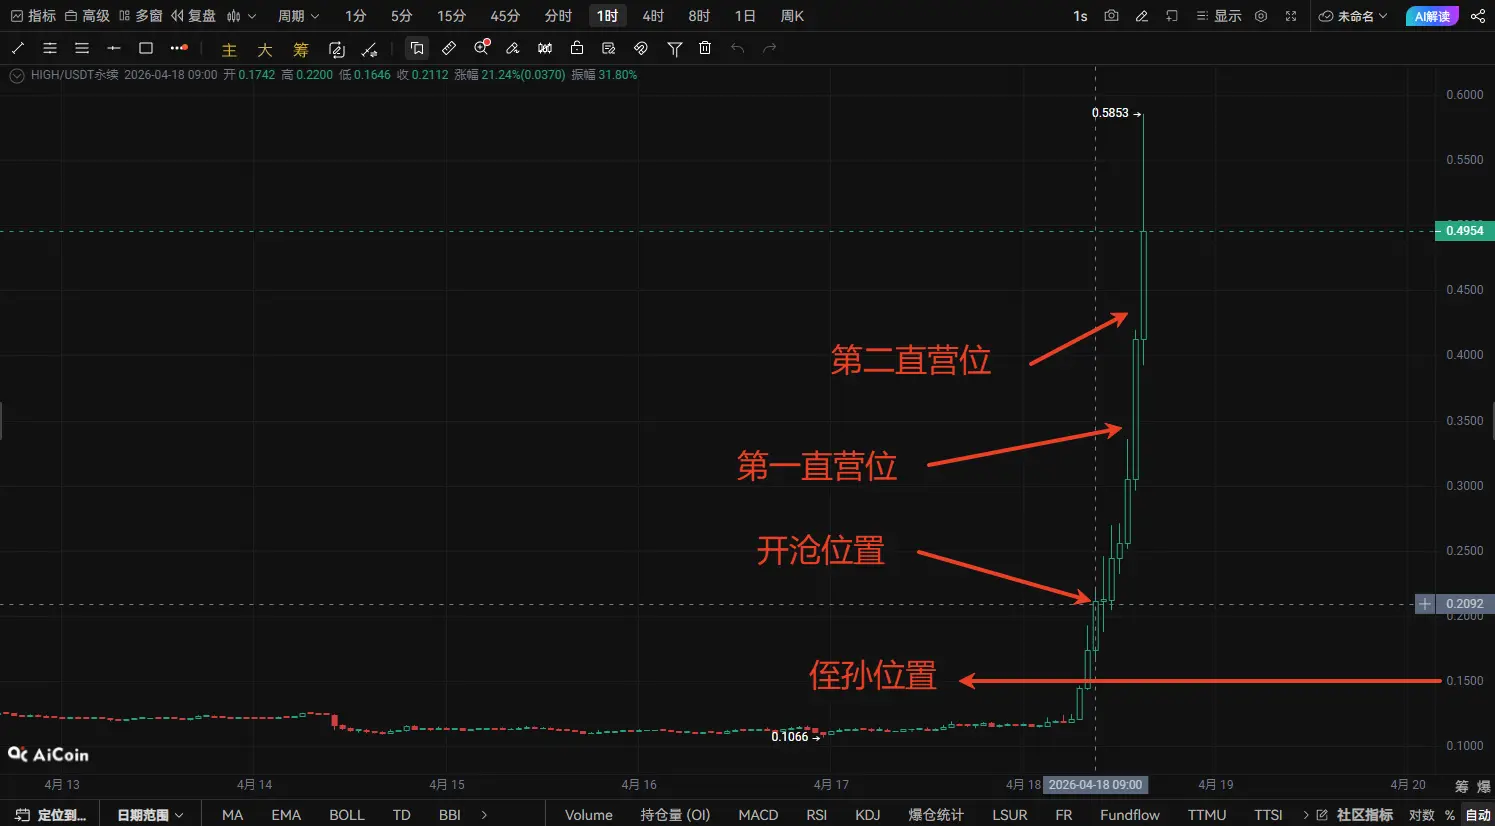Screen dimensions: 1495x826
Task: Click the 主 main-force indicator icon
Action: (x=229, y=50)
